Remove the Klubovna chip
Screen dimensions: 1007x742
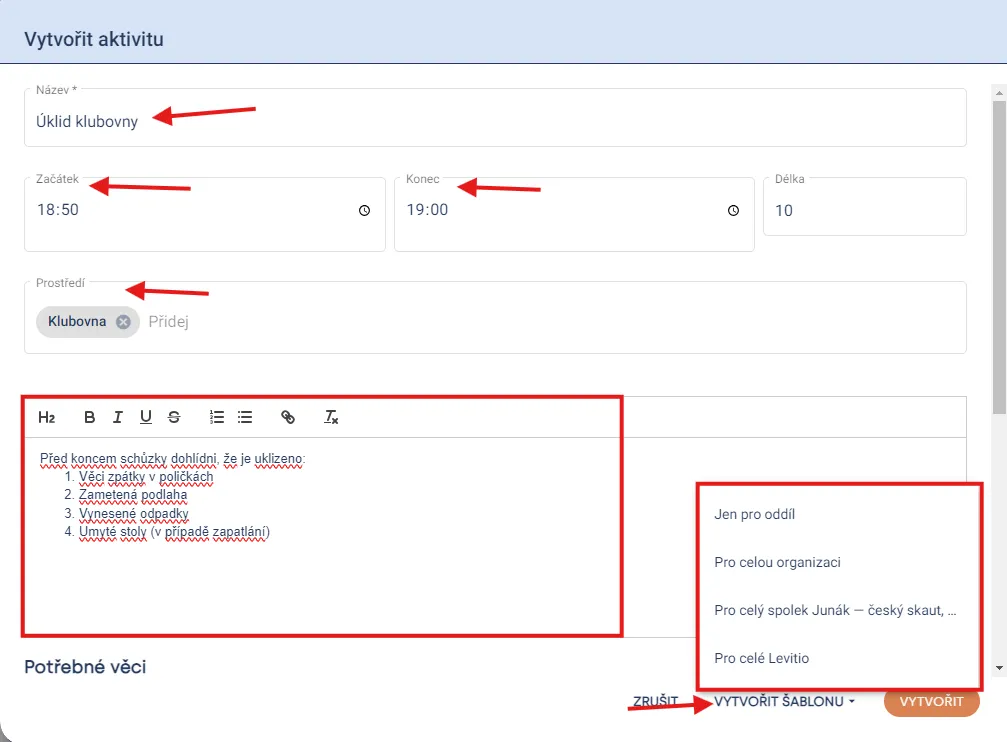point(123,322)
